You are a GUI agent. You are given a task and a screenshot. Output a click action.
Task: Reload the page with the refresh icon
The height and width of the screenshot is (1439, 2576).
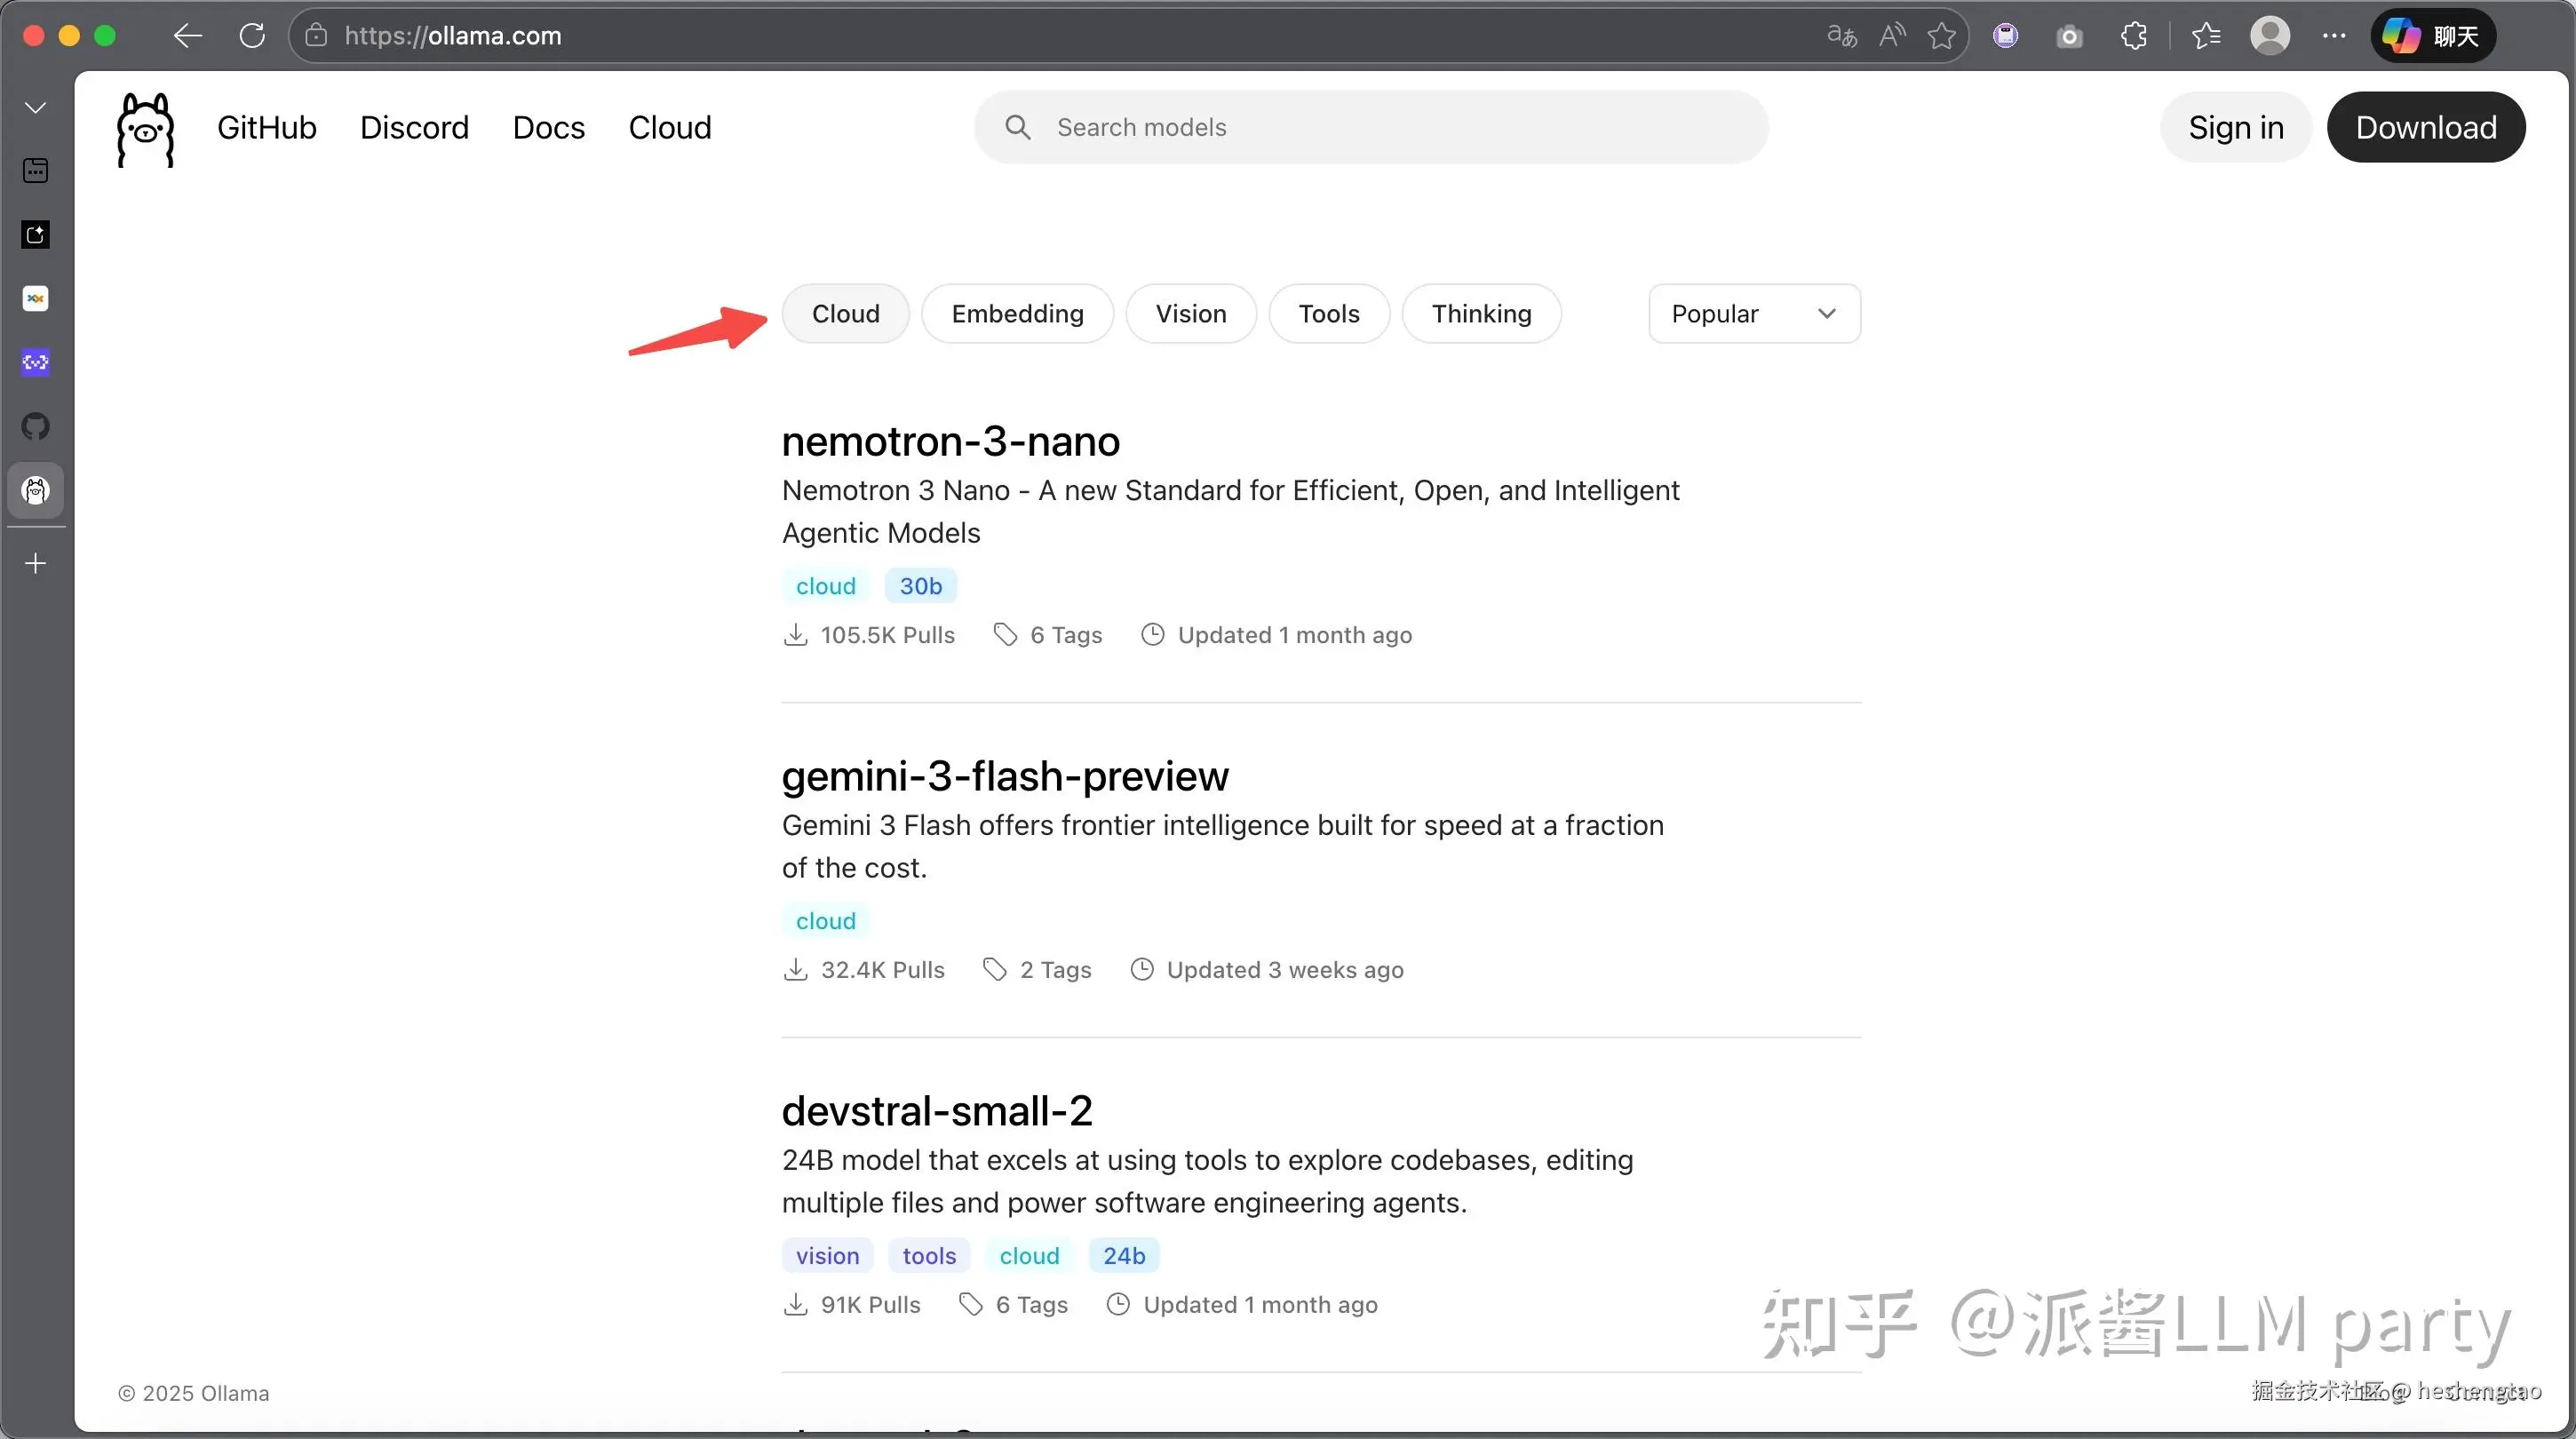tap(252, 36)
